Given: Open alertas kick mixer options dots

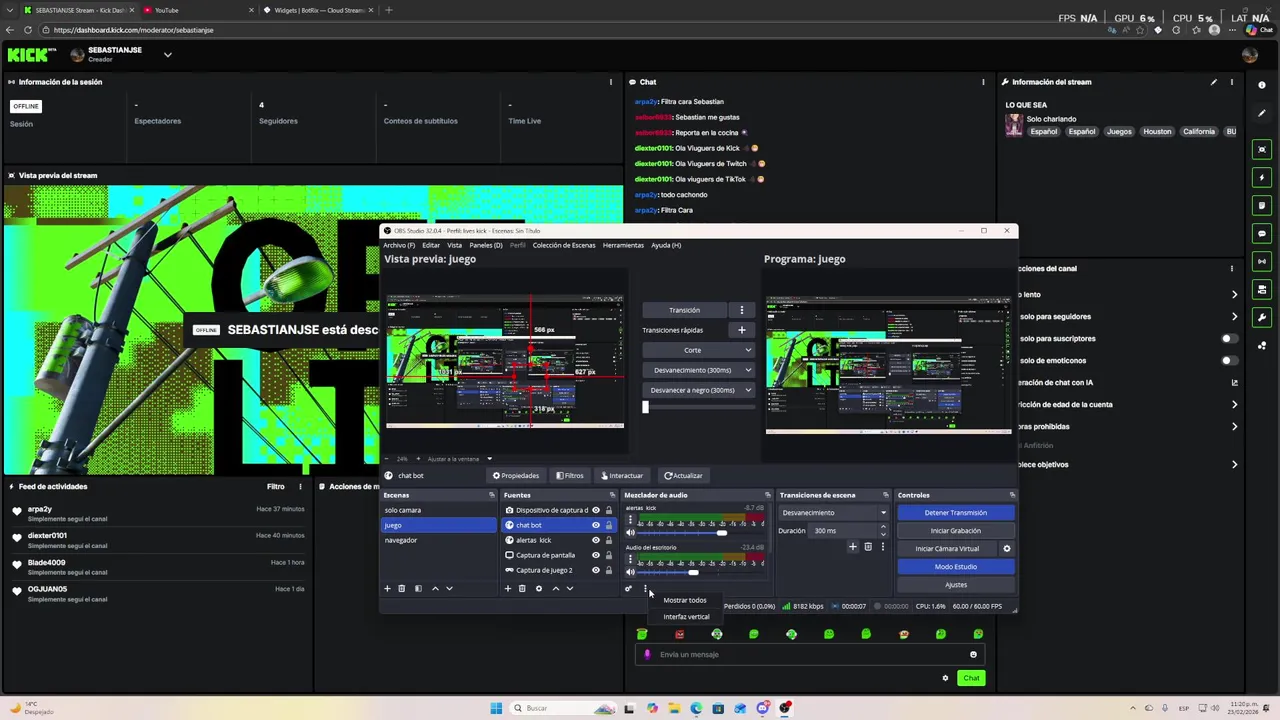Looking at the screenshot, I should pos(630,520).
